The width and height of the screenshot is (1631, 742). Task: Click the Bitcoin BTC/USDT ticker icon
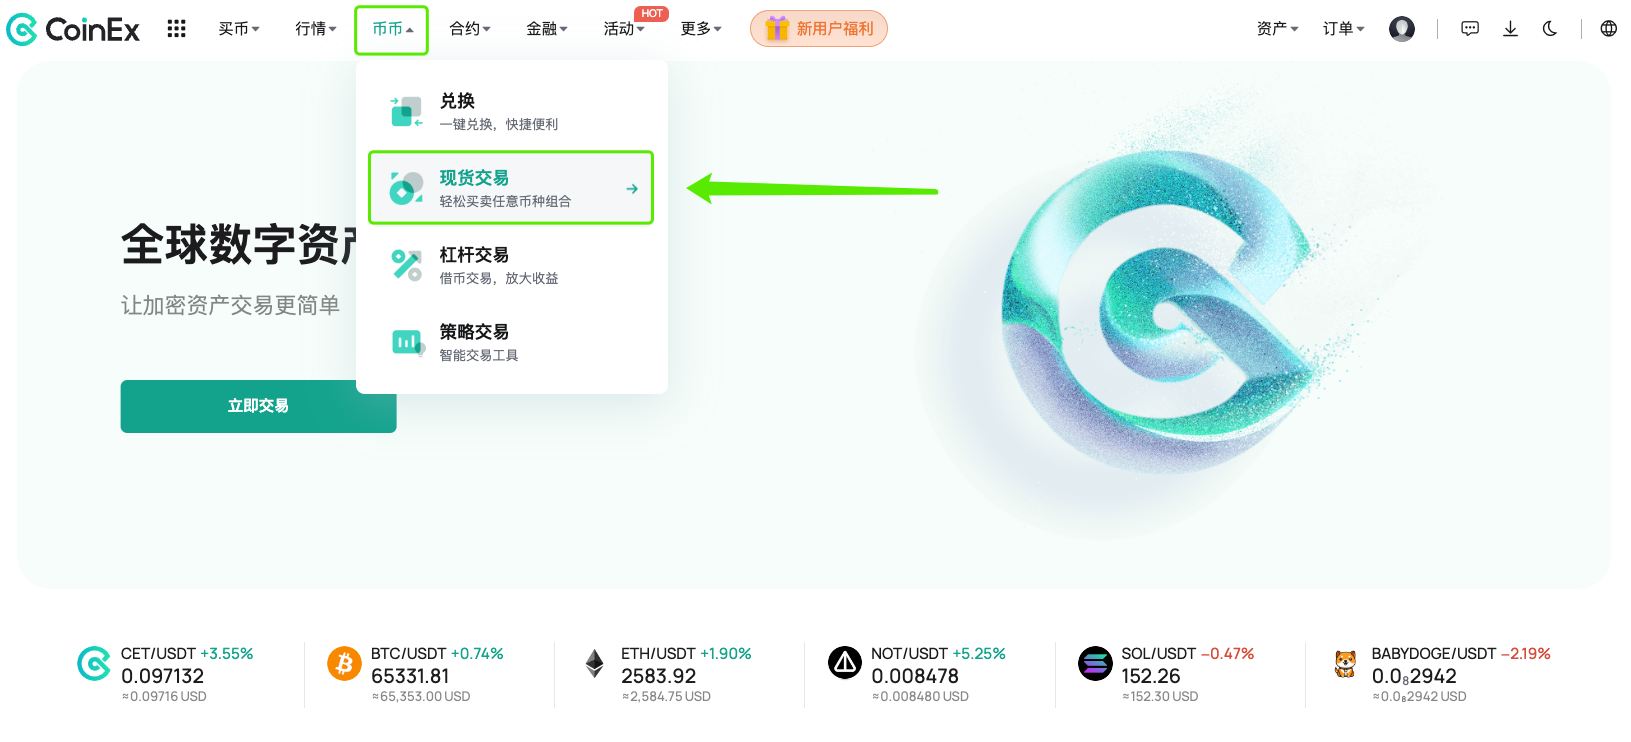[344, 664]
